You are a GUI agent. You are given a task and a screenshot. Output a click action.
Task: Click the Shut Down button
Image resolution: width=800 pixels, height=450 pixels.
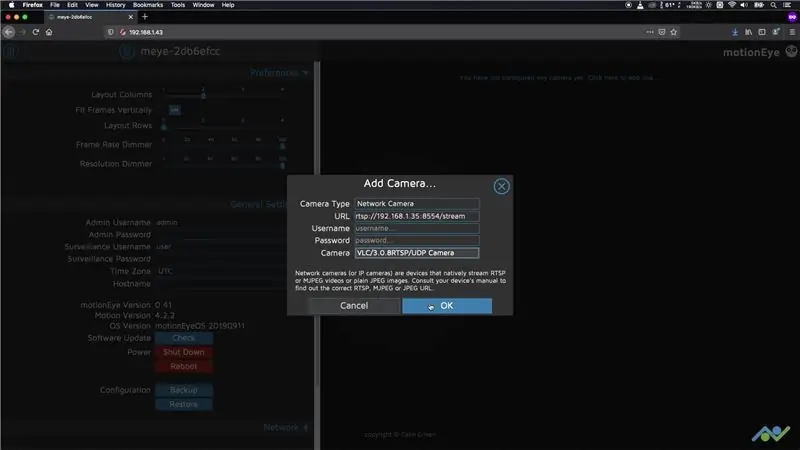pos(184,352)
